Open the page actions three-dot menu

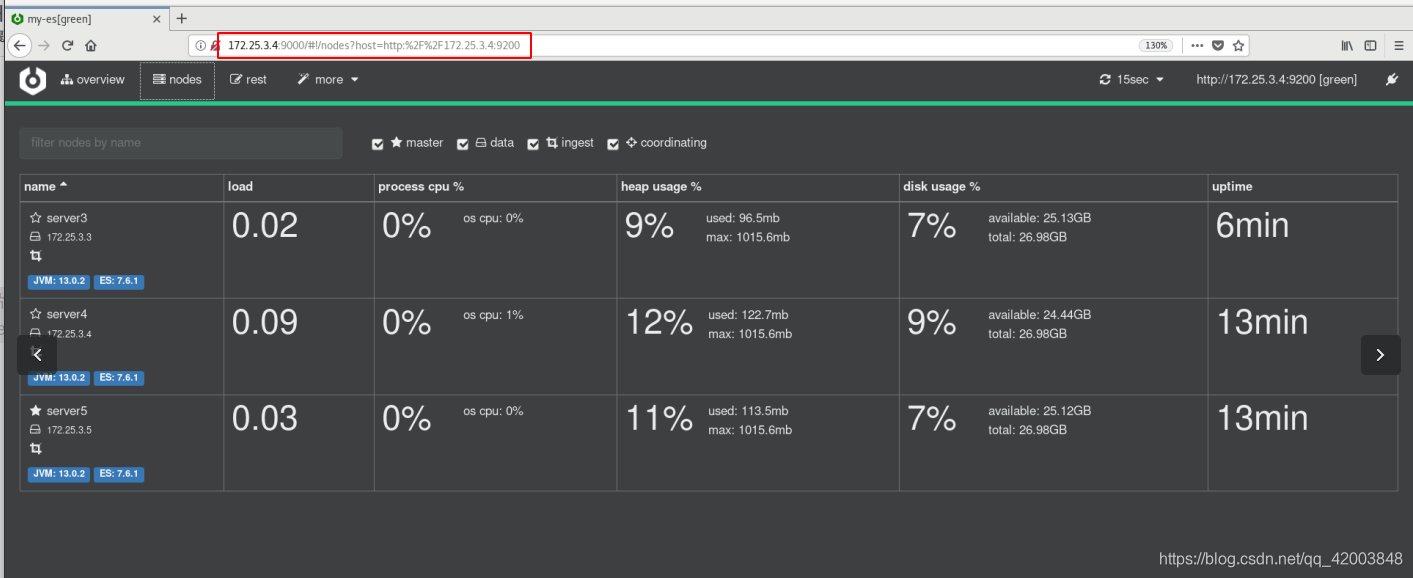[x=1197, y=45]
